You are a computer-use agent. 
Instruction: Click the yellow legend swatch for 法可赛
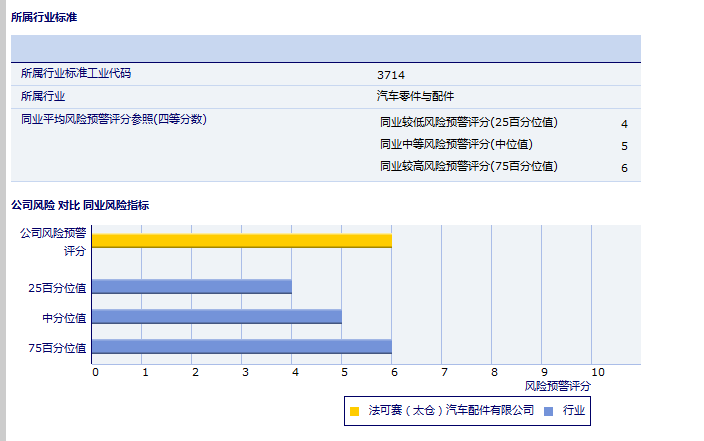click(x=355, y=410)
